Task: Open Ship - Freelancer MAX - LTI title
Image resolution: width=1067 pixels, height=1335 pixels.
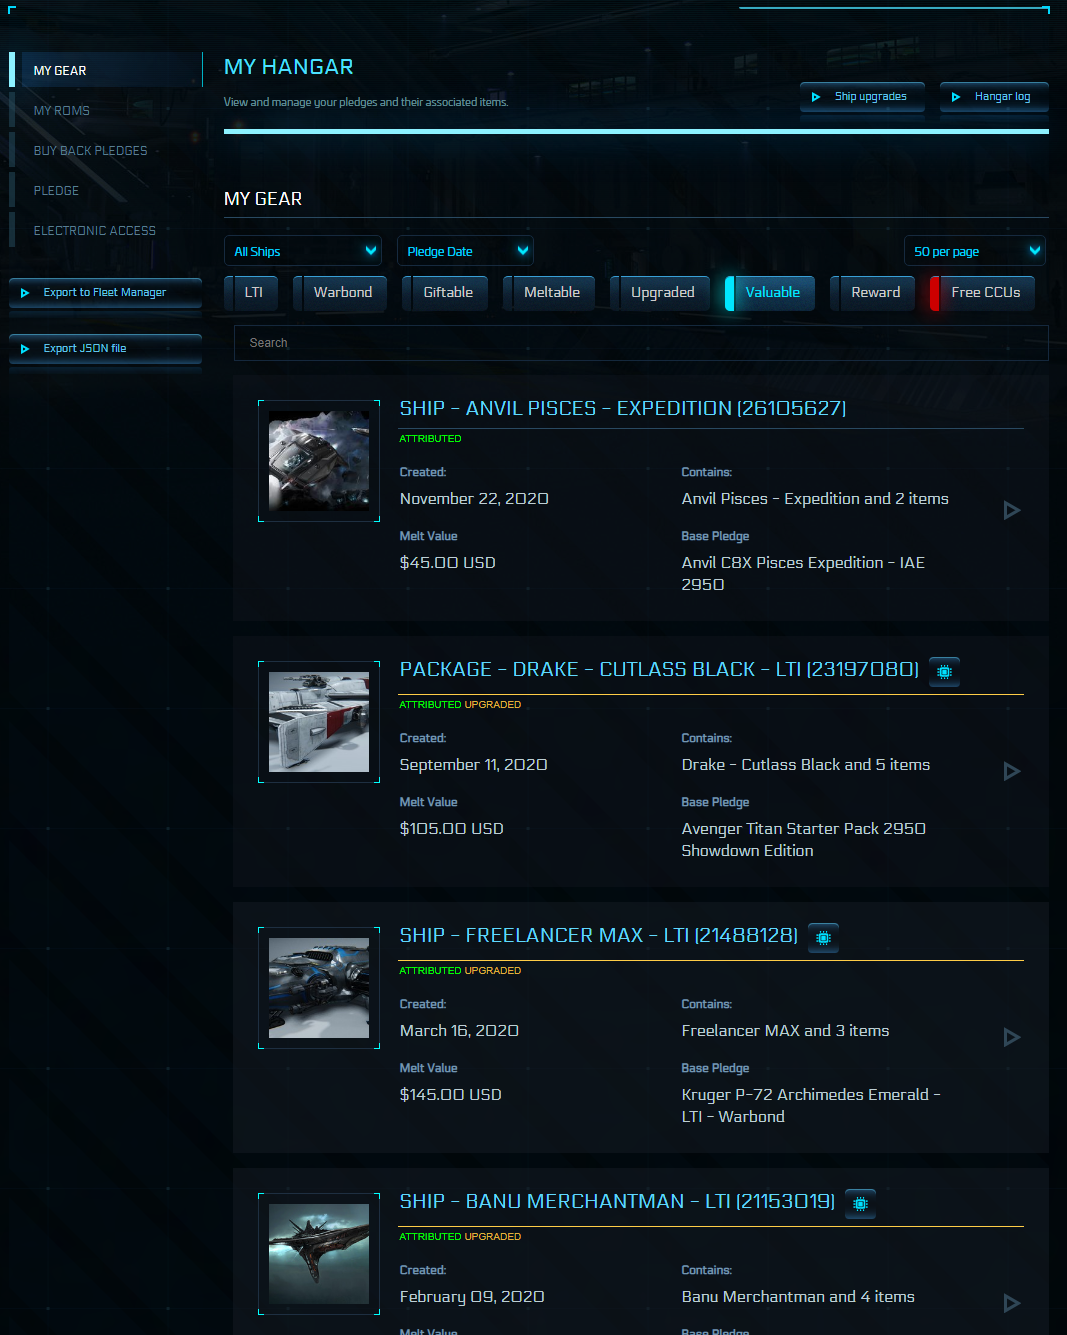Action: (x=598, y=935)
